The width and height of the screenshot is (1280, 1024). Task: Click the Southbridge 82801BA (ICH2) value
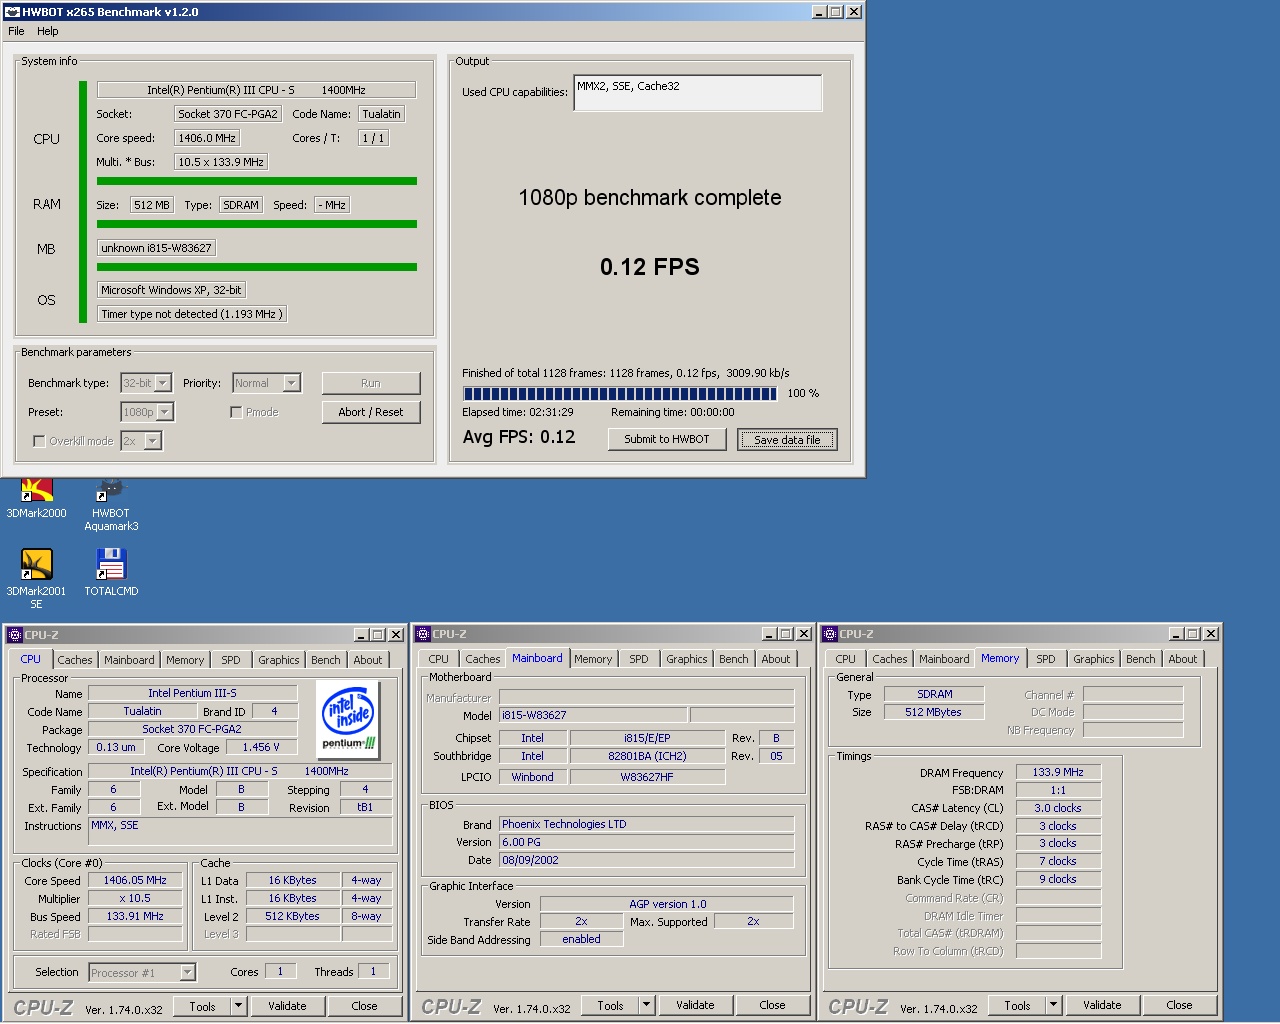pos(647,756)
